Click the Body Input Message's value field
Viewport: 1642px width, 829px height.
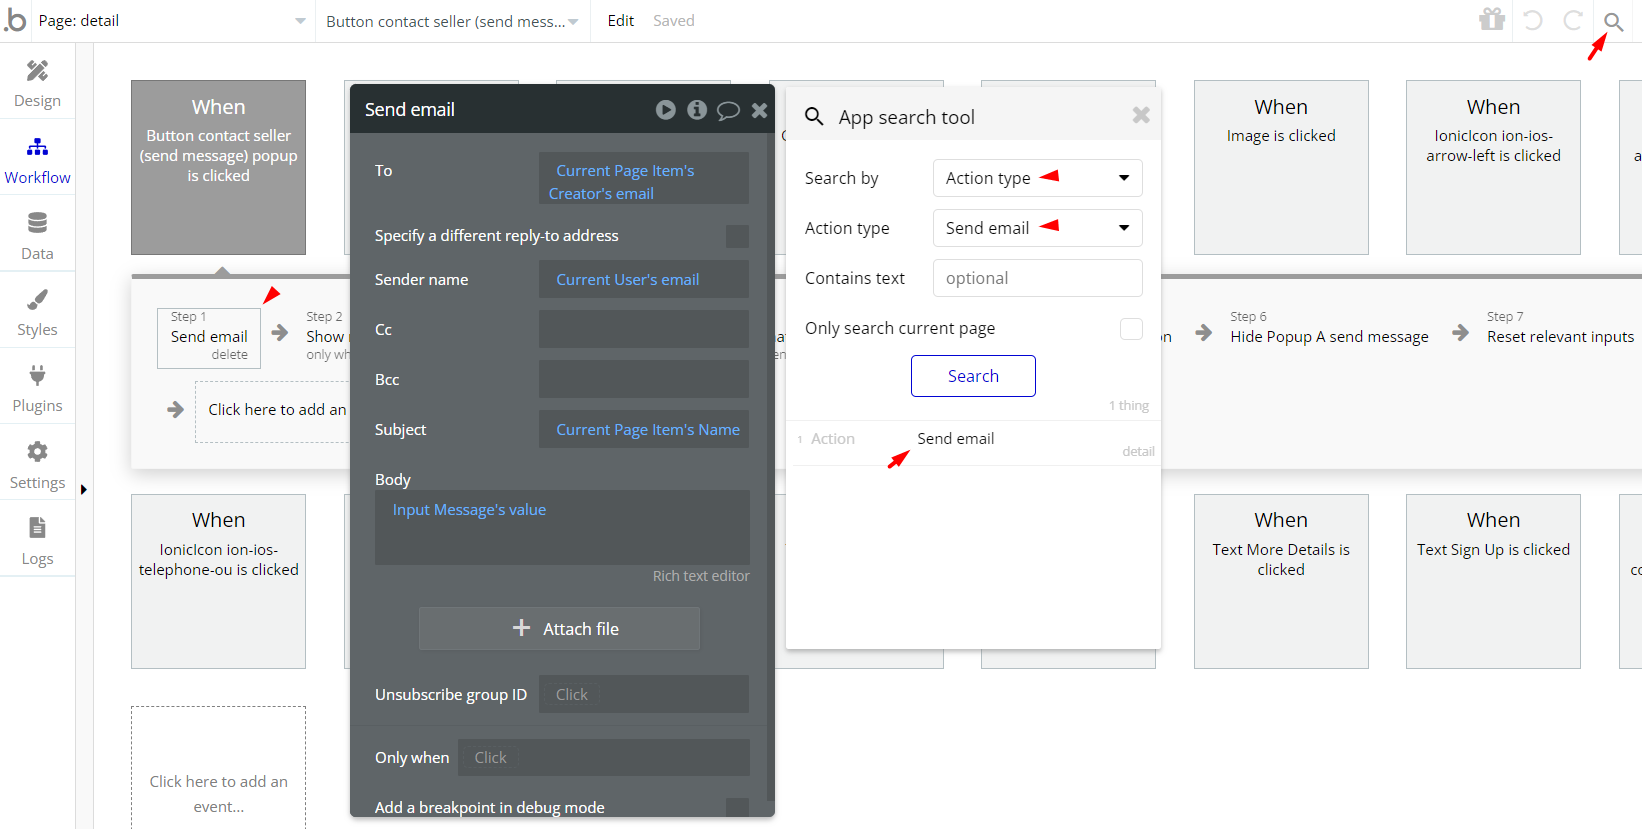(x=562, y=527)
